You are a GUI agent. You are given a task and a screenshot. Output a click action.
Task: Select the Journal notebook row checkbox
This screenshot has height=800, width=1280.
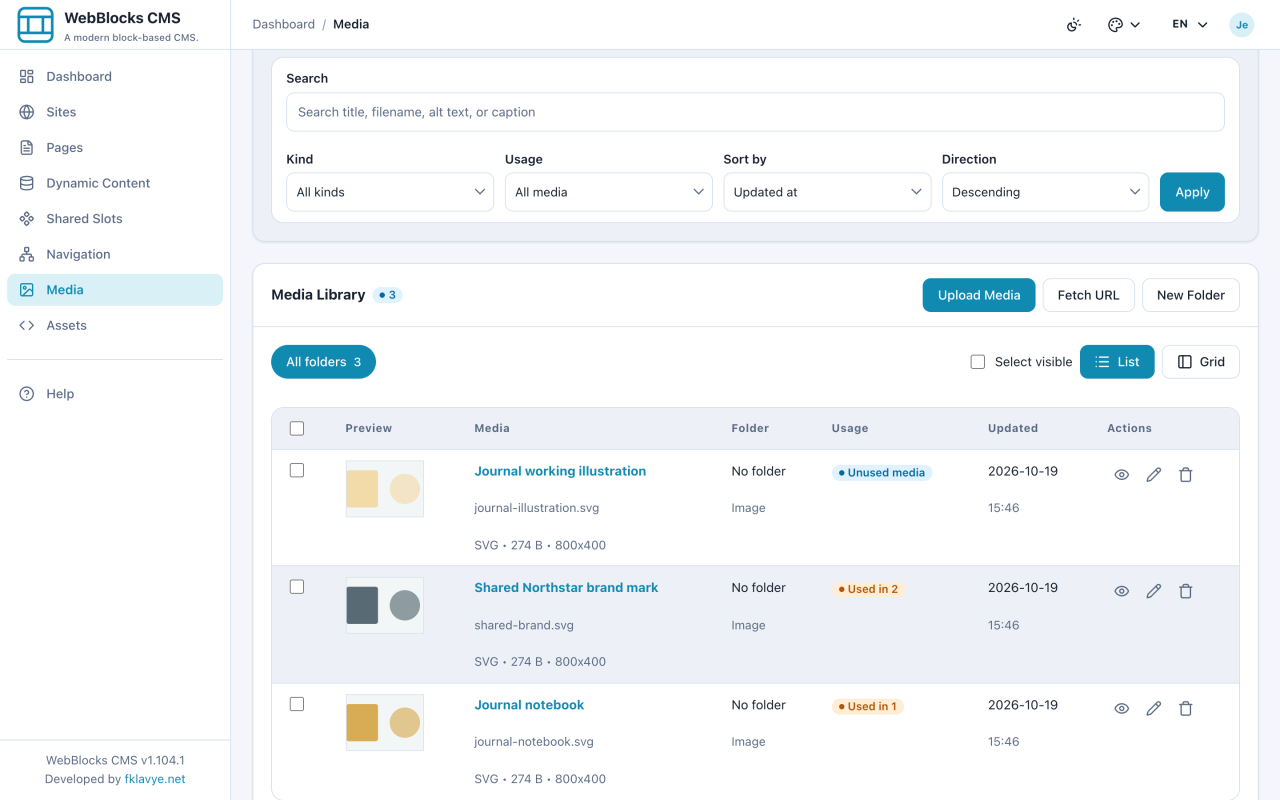(297, 704)
